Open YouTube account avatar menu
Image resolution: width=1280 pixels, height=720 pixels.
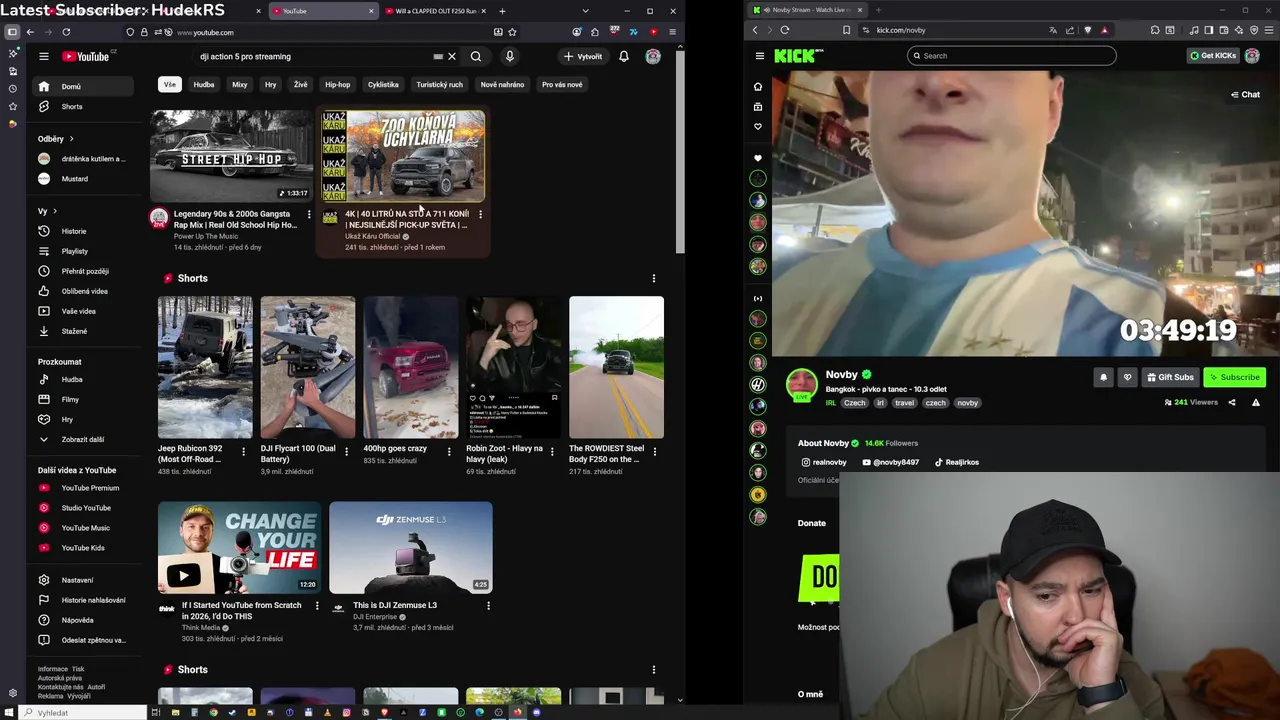[653, 56]
